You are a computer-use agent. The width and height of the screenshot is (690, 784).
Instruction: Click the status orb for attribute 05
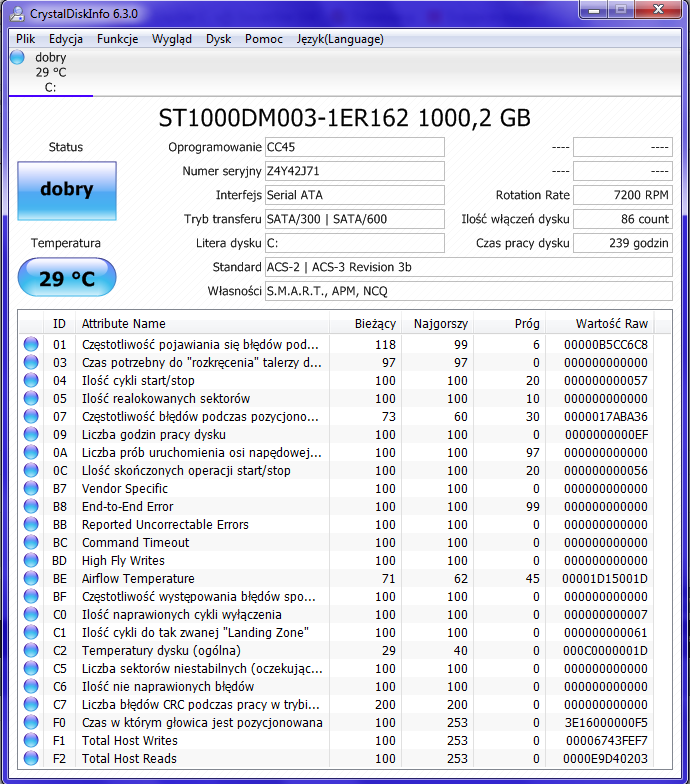(31, 398)
